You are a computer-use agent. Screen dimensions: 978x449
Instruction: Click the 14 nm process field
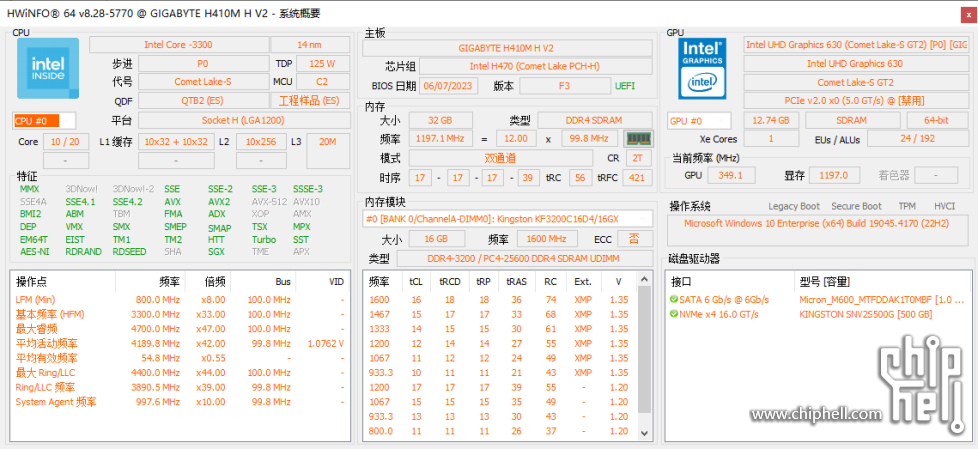tap(310, 45)
